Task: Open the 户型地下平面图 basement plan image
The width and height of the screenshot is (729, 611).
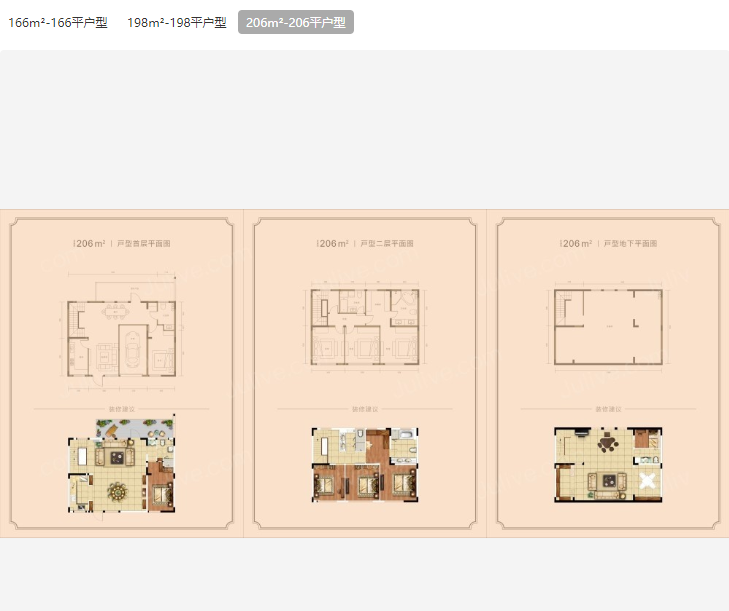Action: (x=607, y=372)
